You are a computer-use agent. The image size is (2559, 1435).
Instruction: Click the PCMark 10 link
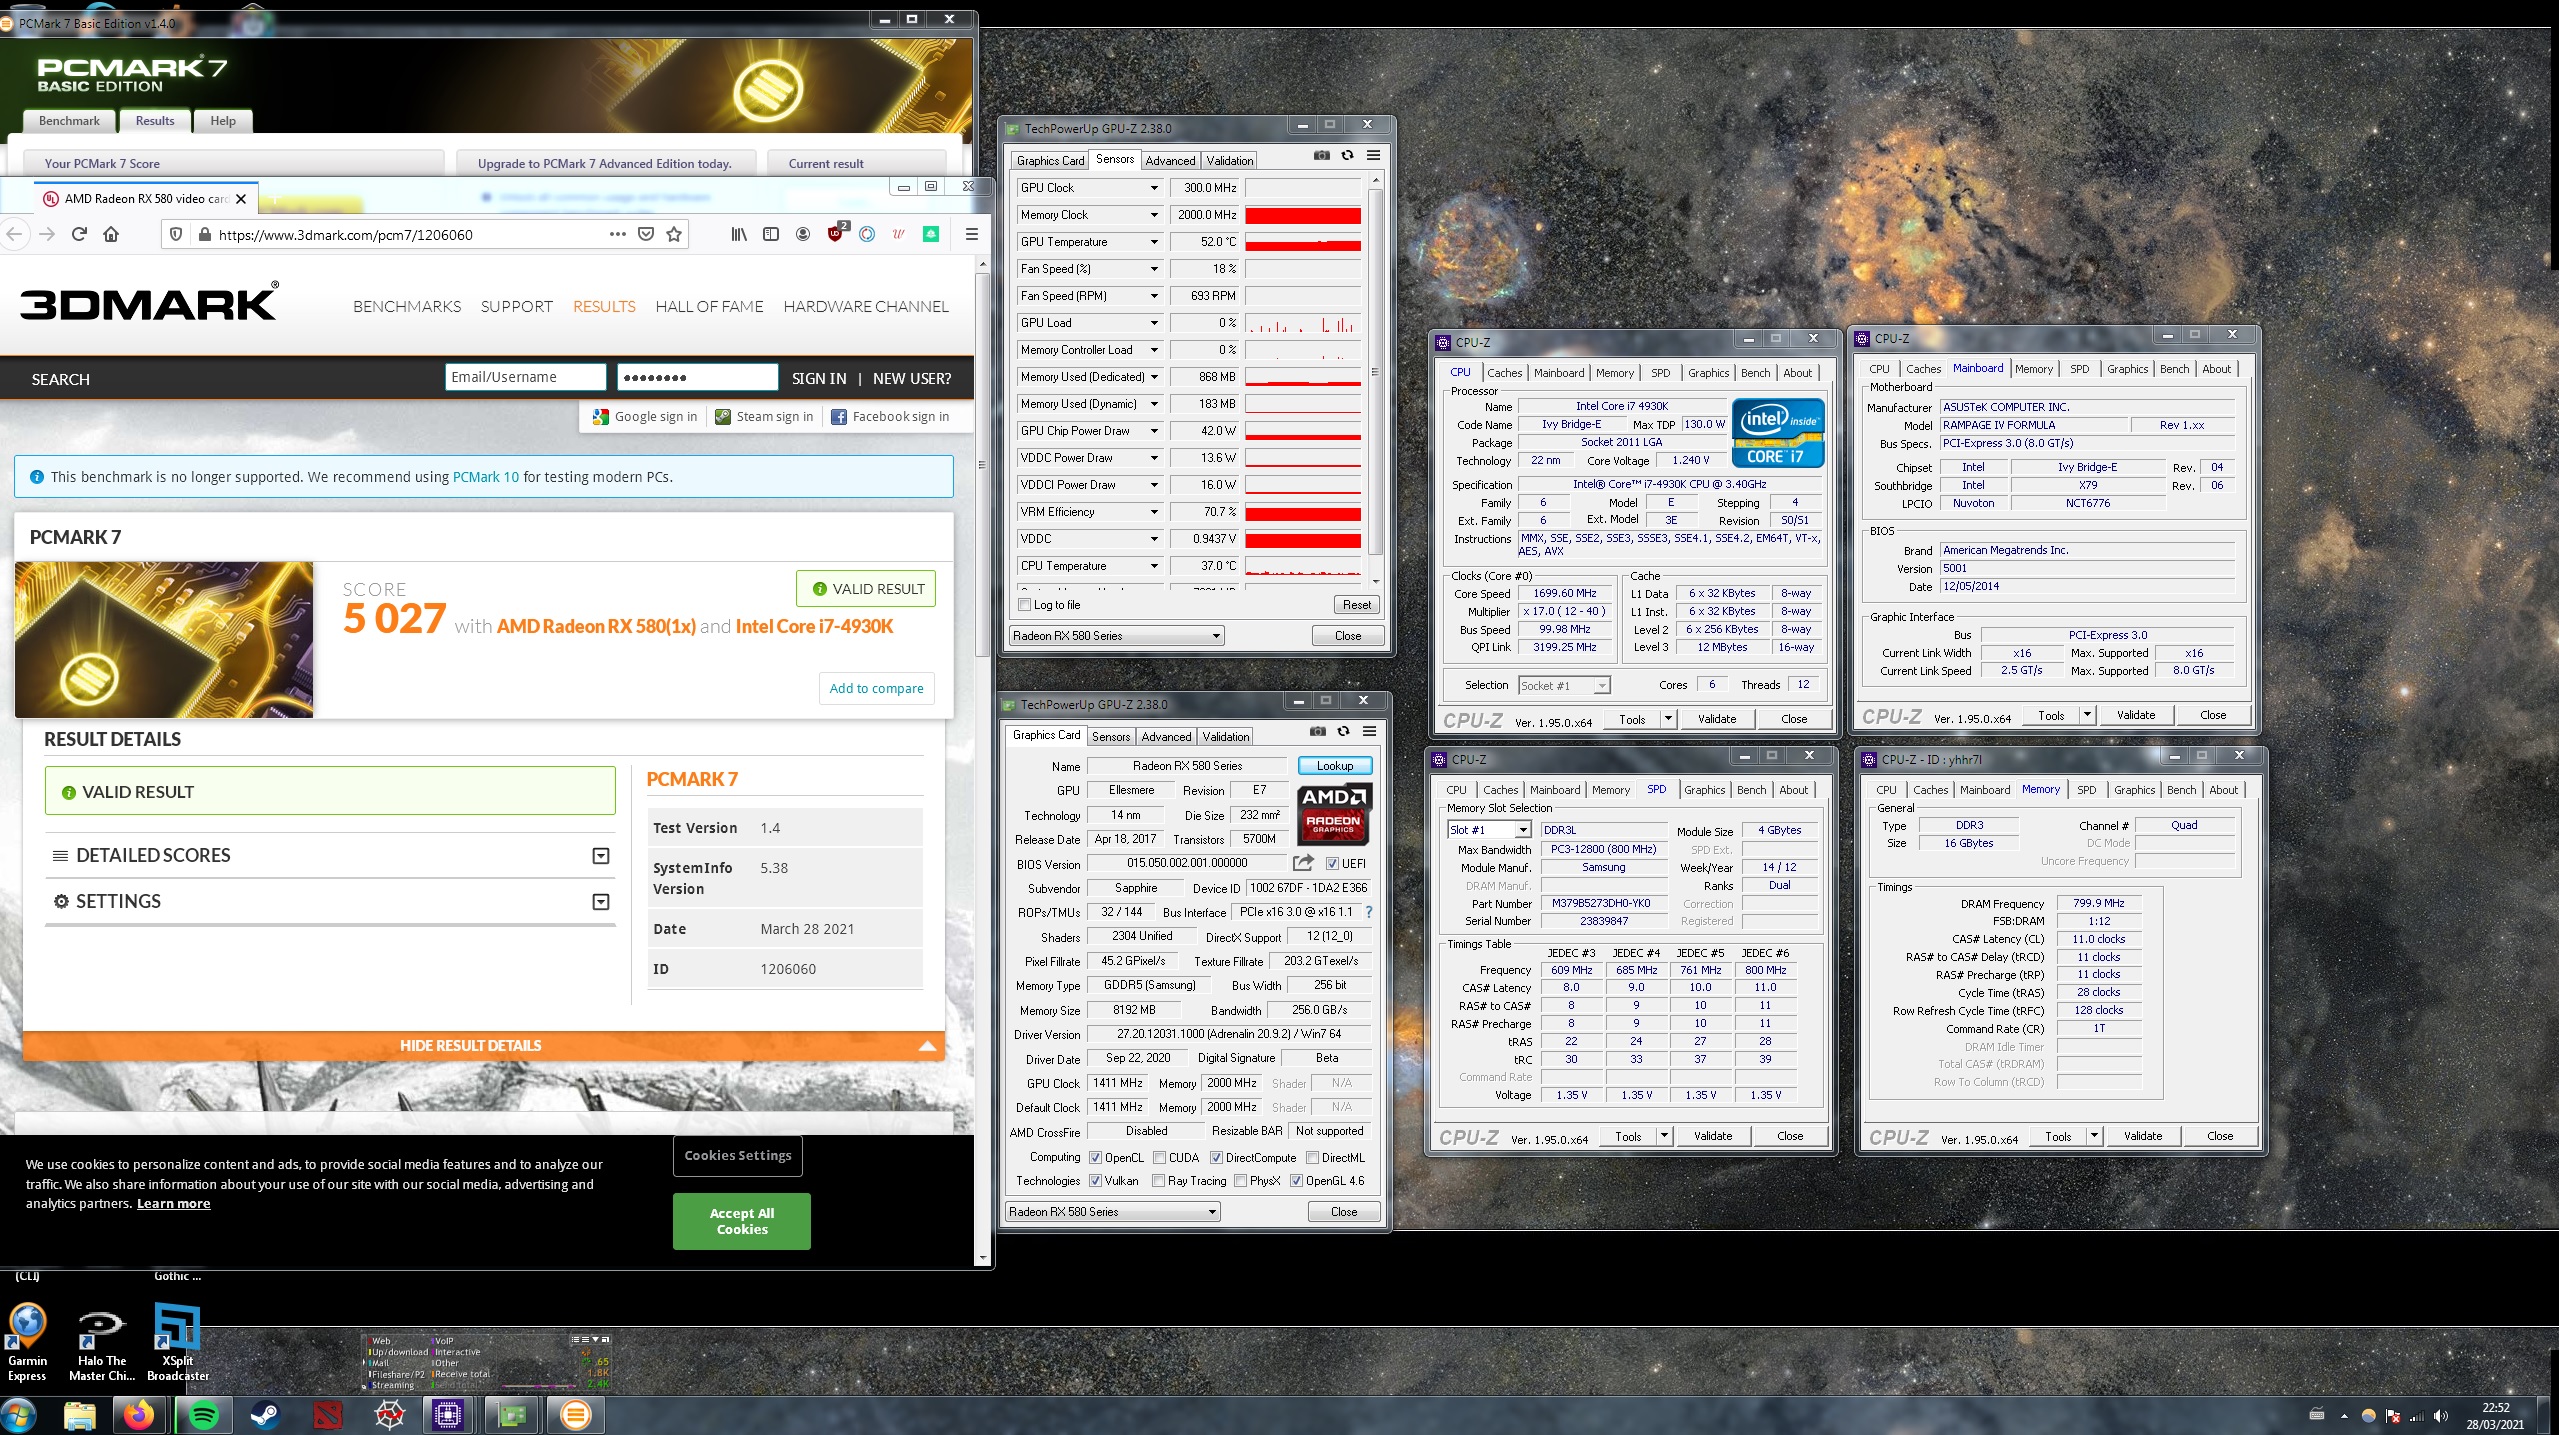486,477
